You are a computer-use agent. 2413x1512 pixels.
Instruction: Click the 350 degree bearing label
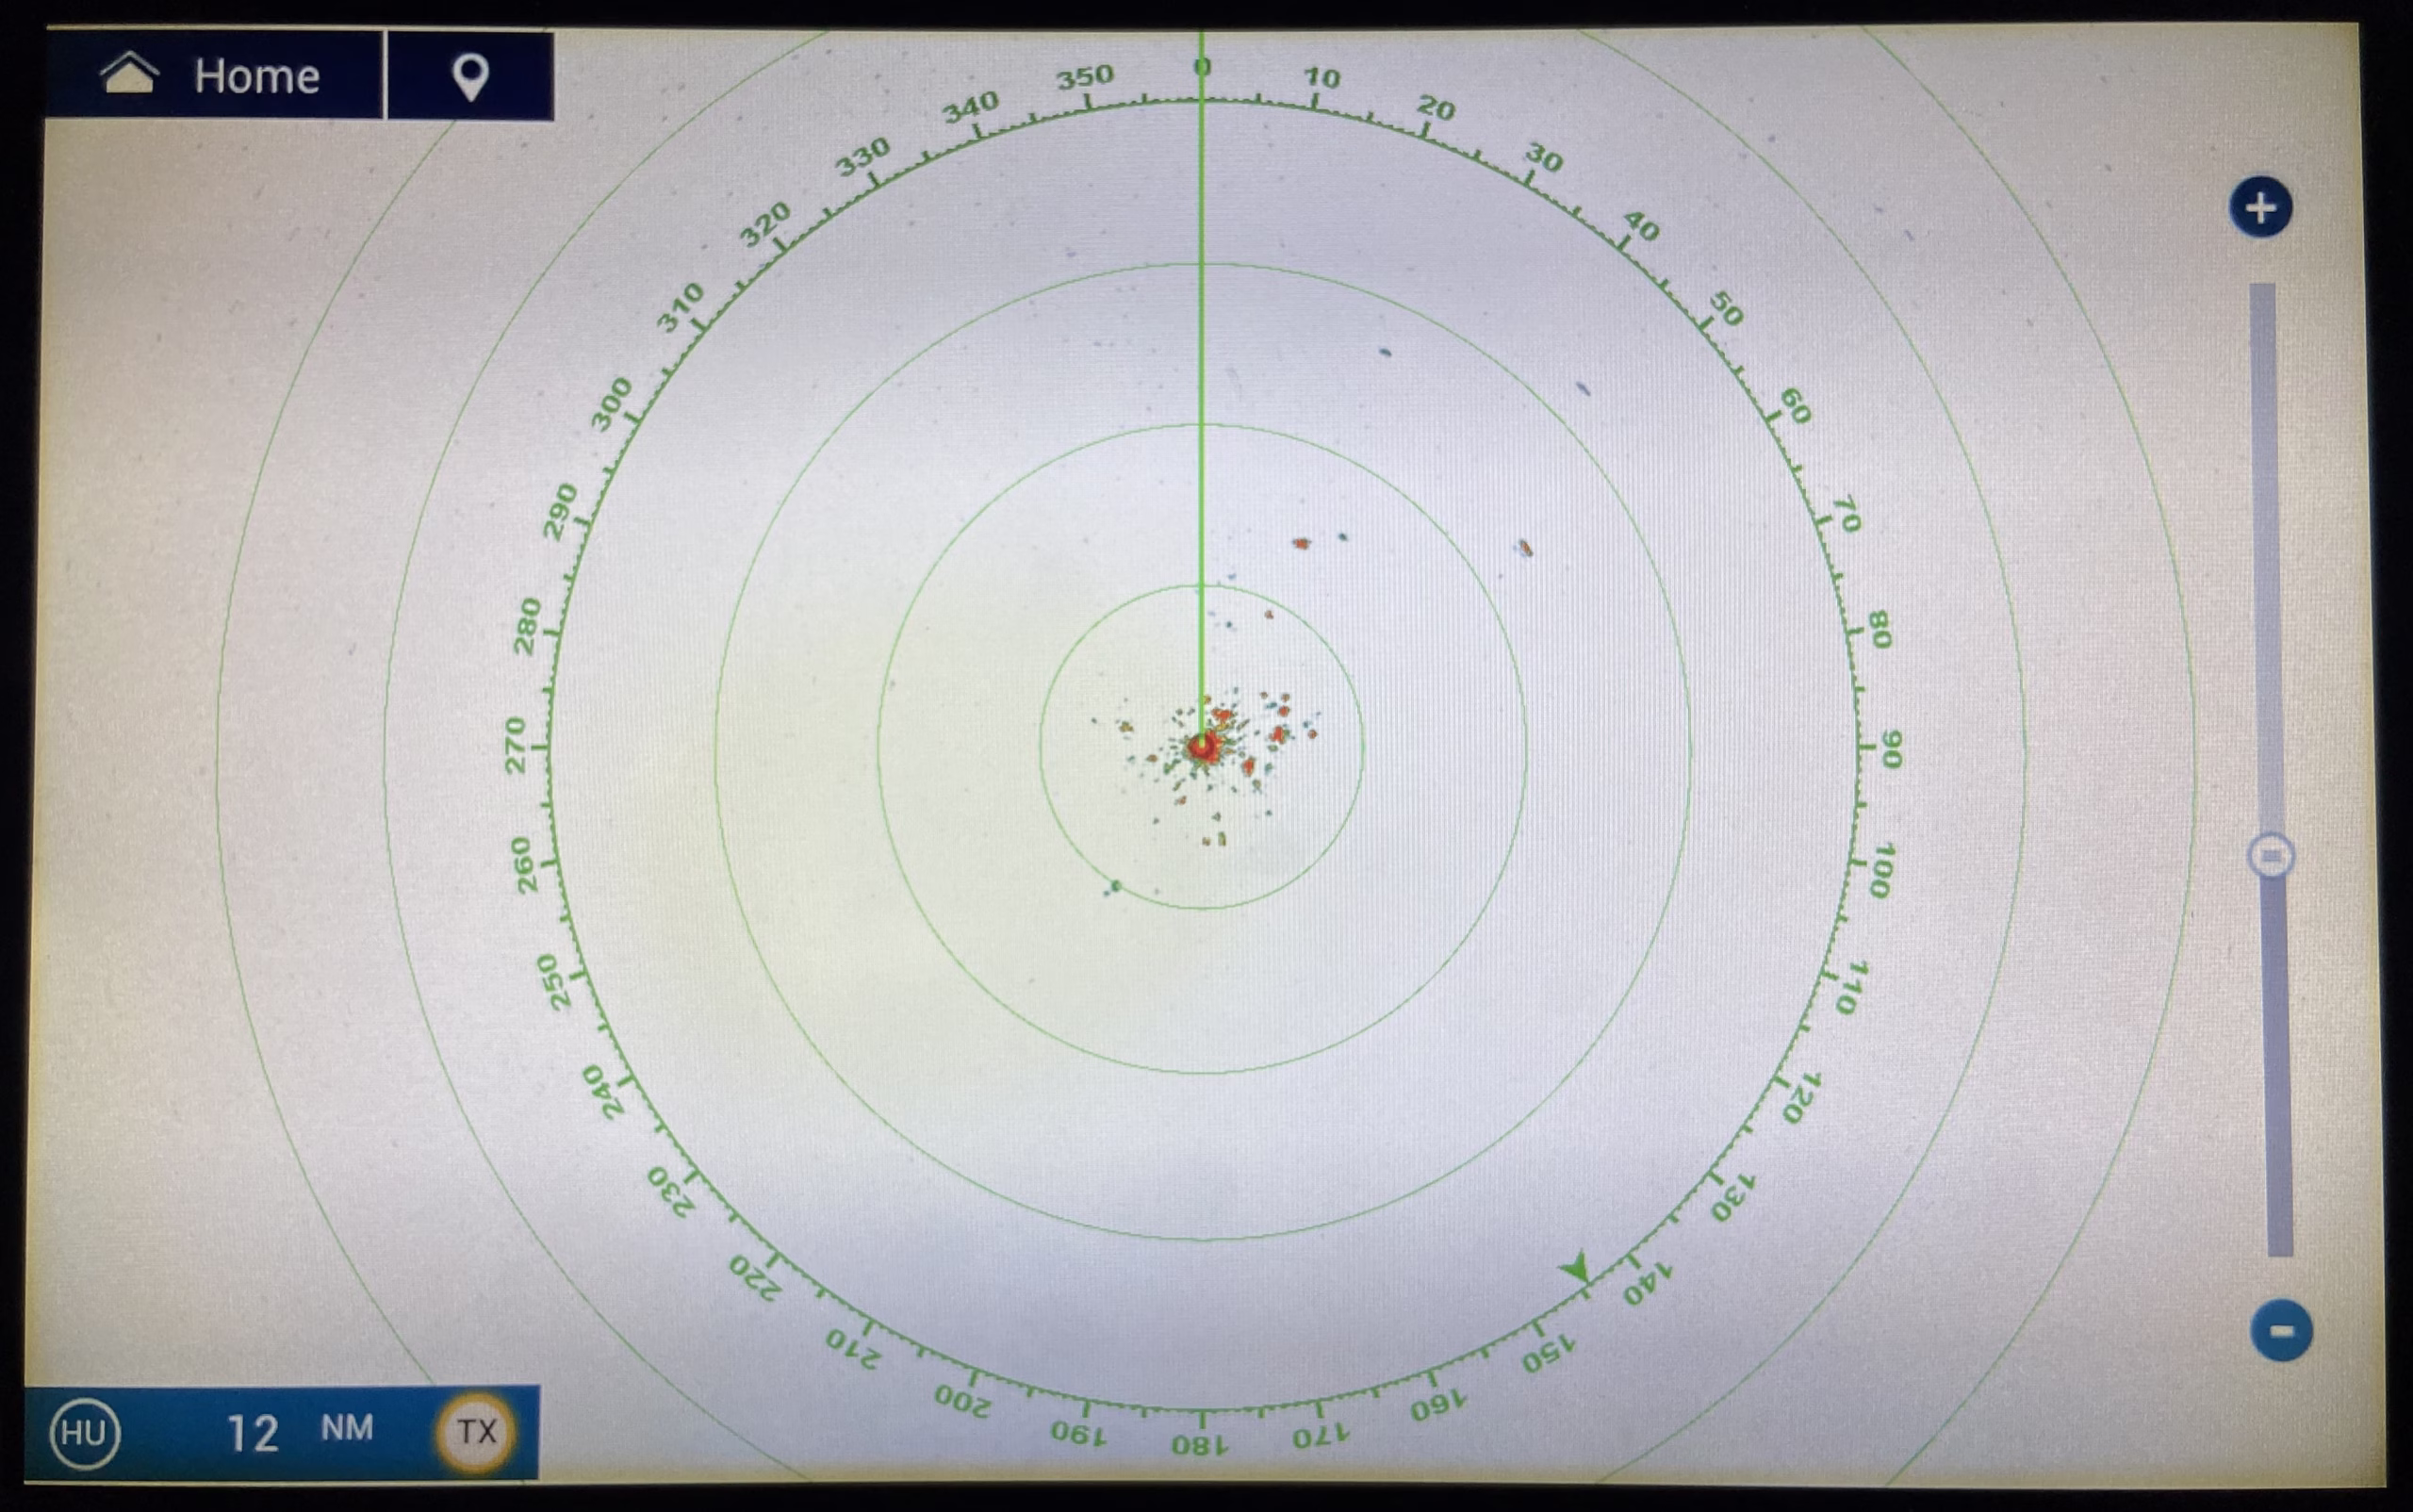(x=1085, y=76)
